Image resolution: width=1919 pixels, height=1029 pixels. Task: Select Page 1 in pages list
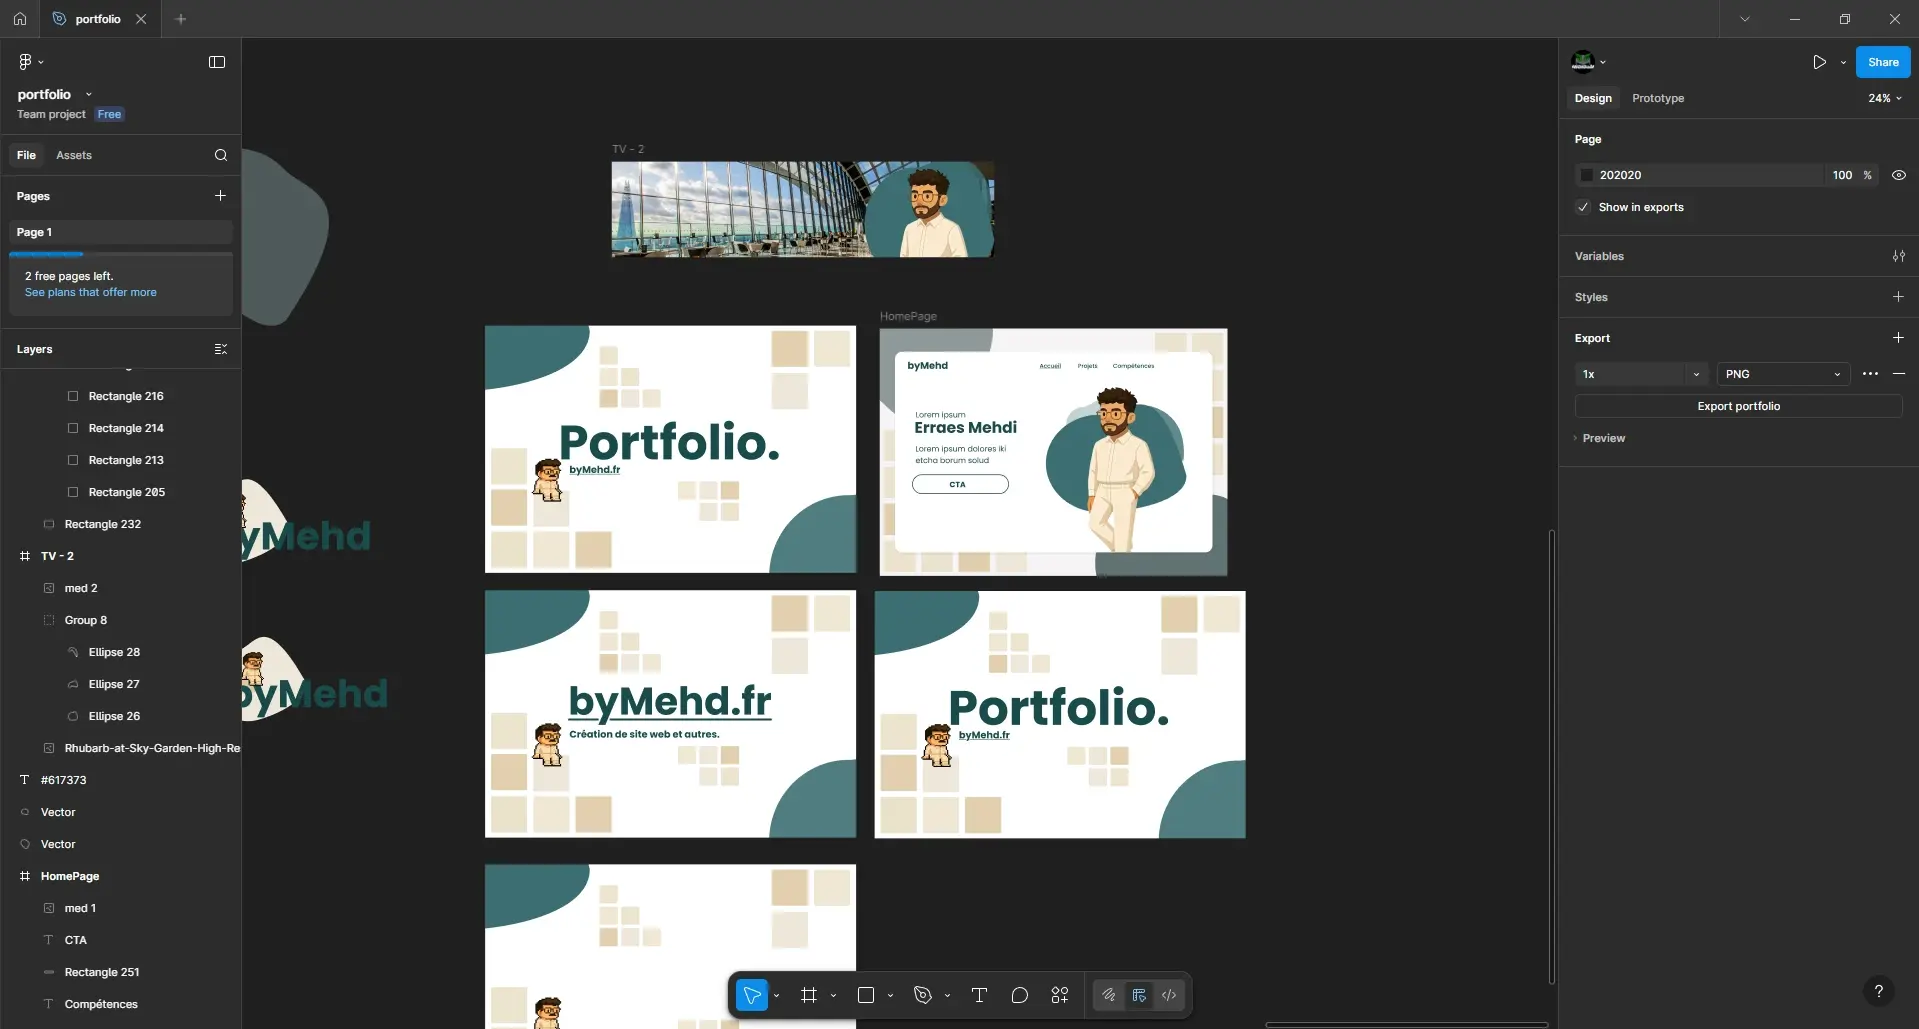point(121,232)
